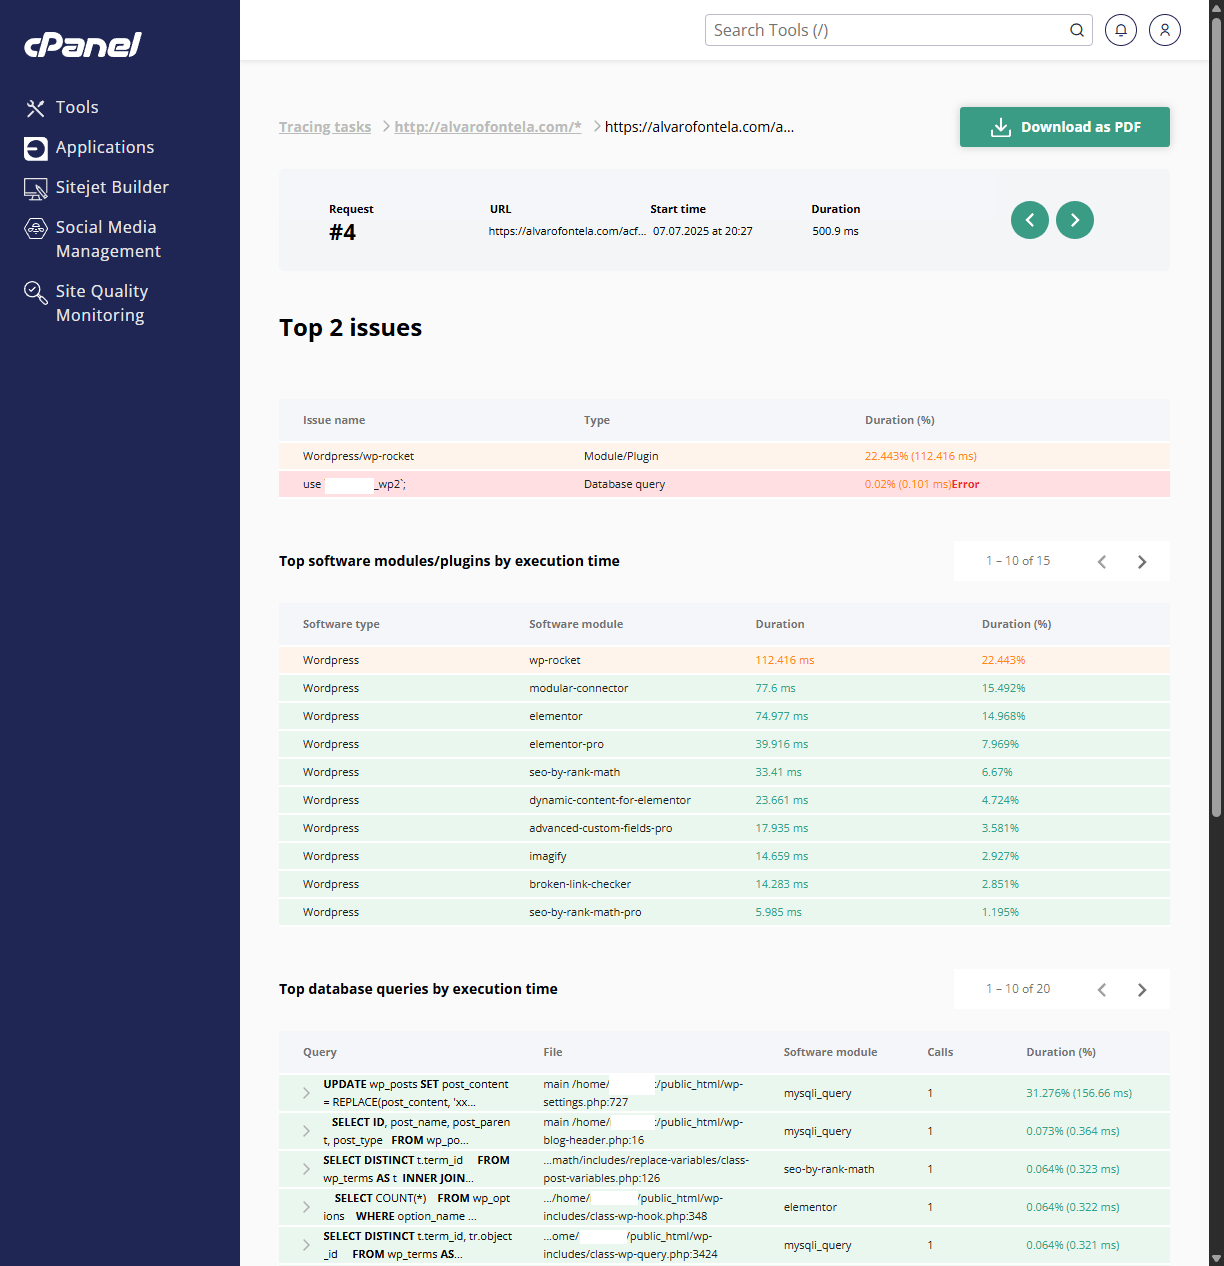This screenshot has width=1224, height=1266.
Task: Select Sitejet Builder in the sidebar
Action: (112, 187)
